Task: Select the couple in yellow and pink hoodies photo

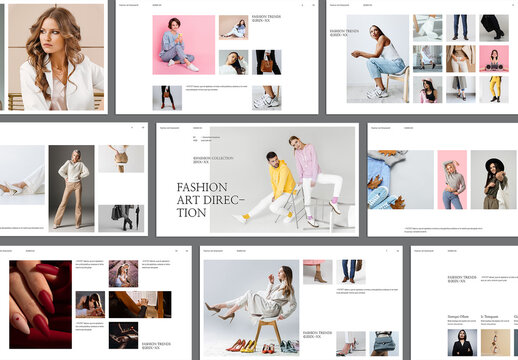Action: 282,179
